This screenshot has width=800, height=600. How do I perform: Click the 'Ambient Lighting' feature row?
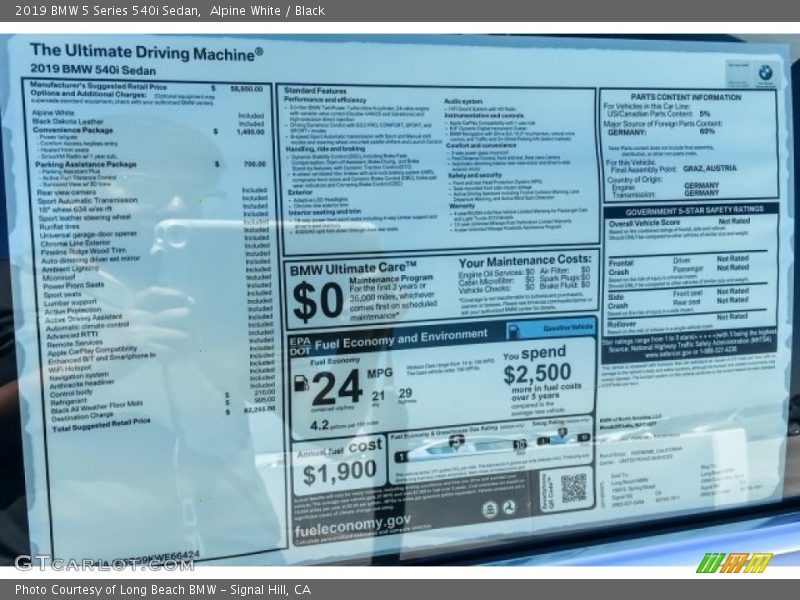pos(156,268)
